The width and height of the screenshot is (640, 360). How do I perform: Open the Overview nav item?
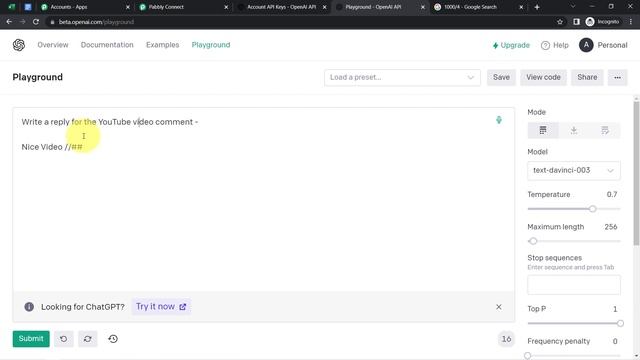point(53,45)
